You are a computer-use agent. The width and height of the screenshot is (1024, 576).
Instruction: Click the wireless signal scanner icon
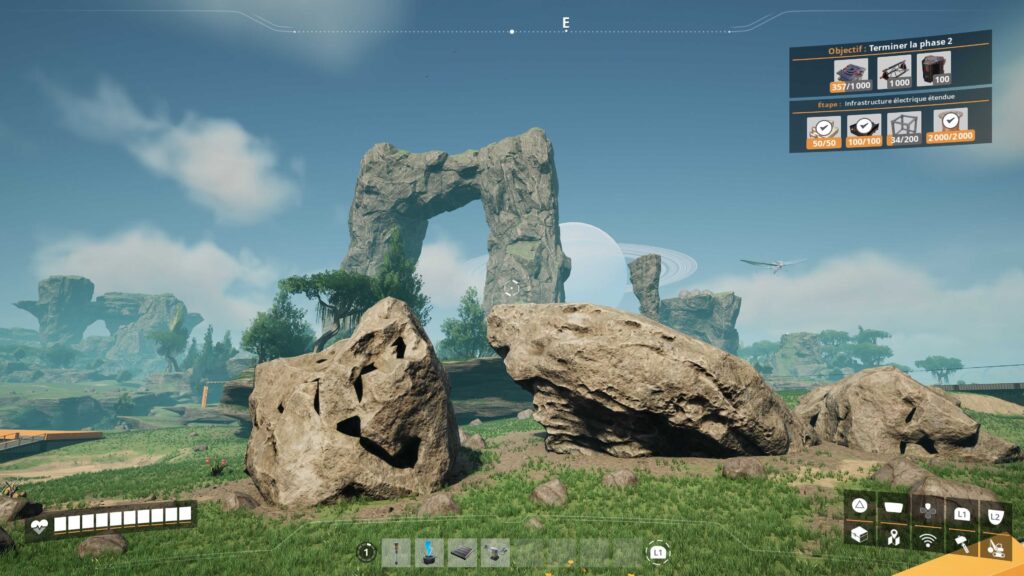coord(927,540)
